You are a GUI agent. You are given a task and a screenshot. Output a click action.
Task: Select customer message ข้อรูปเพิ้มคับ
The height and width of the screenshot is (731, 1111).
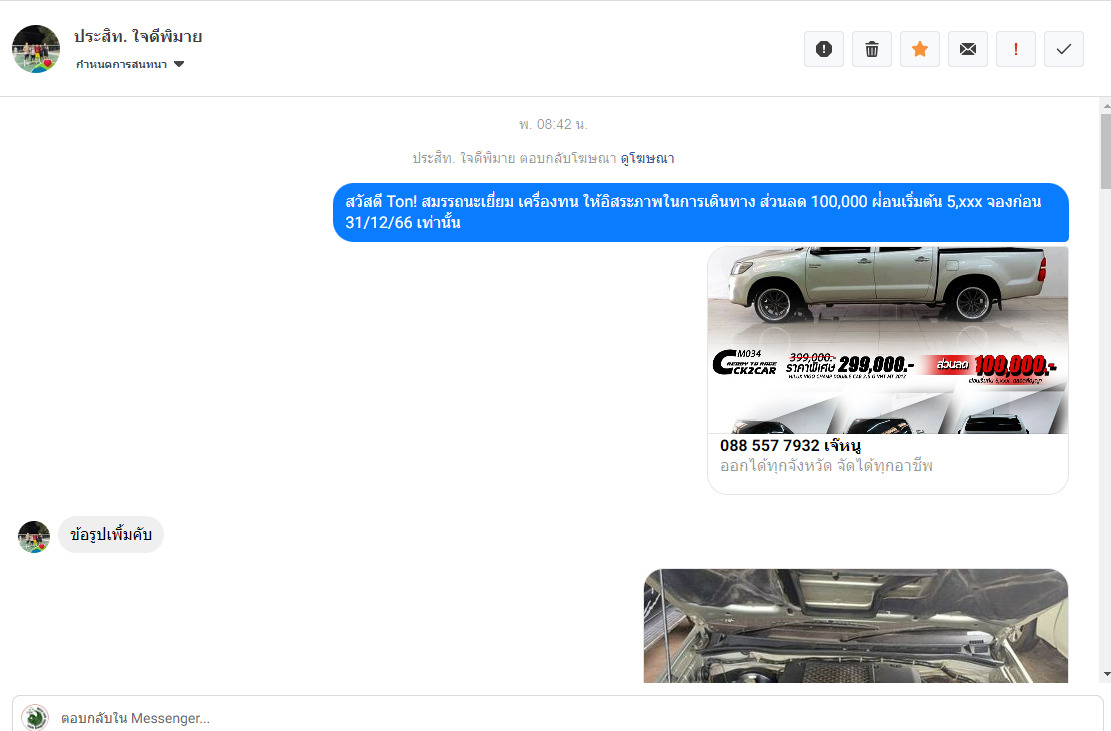pos(111,535)
